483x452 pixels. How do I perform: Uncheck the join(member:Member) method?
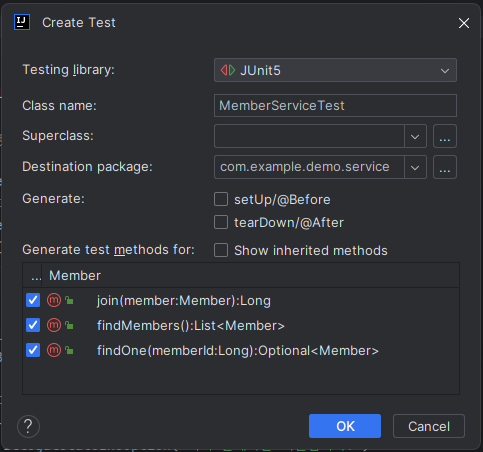[x=33, y=300]
